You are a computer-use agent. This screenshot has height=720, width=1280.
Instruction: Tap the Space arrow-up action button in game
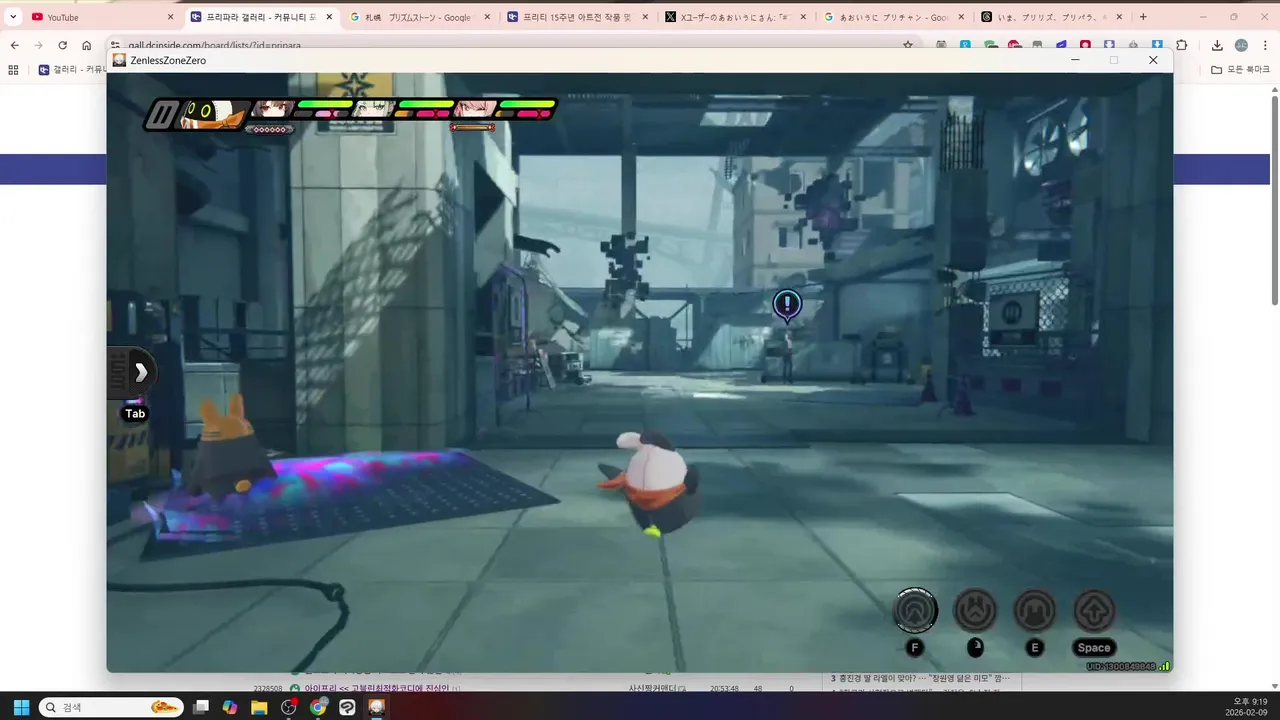[x=1094, y=610]
